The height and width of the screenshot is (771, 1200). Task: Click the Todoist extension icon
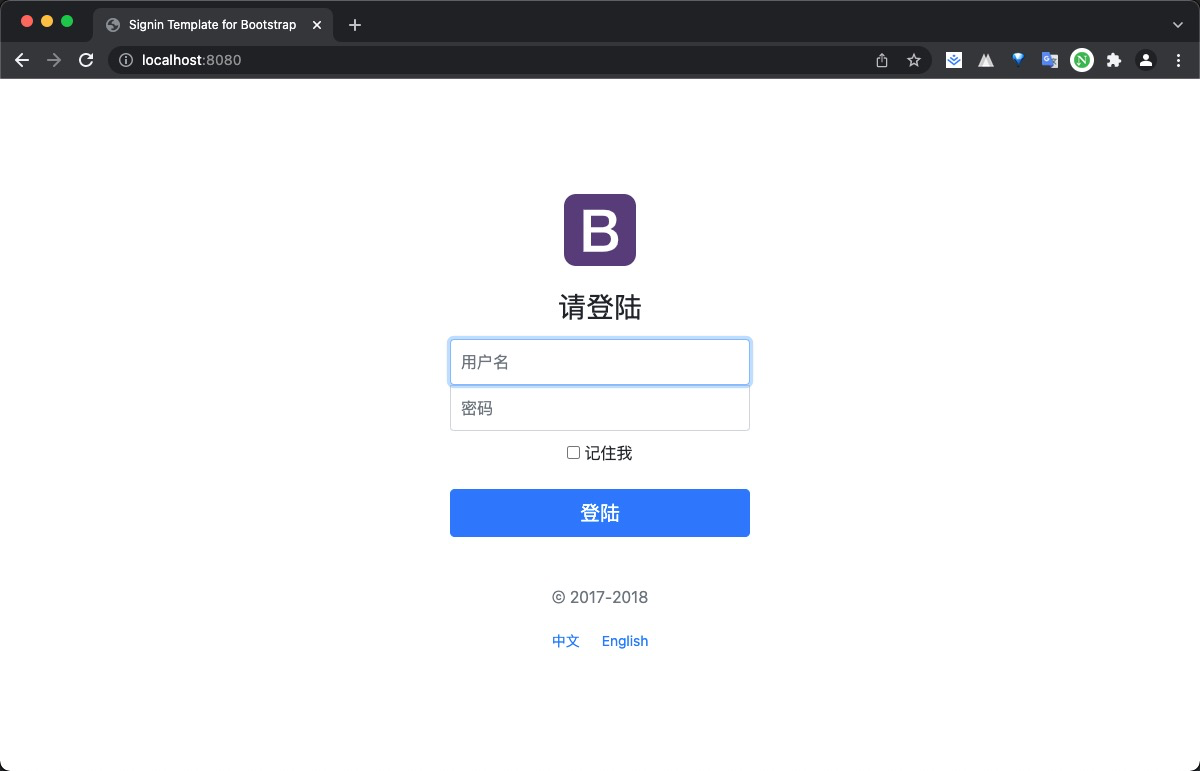953,60
